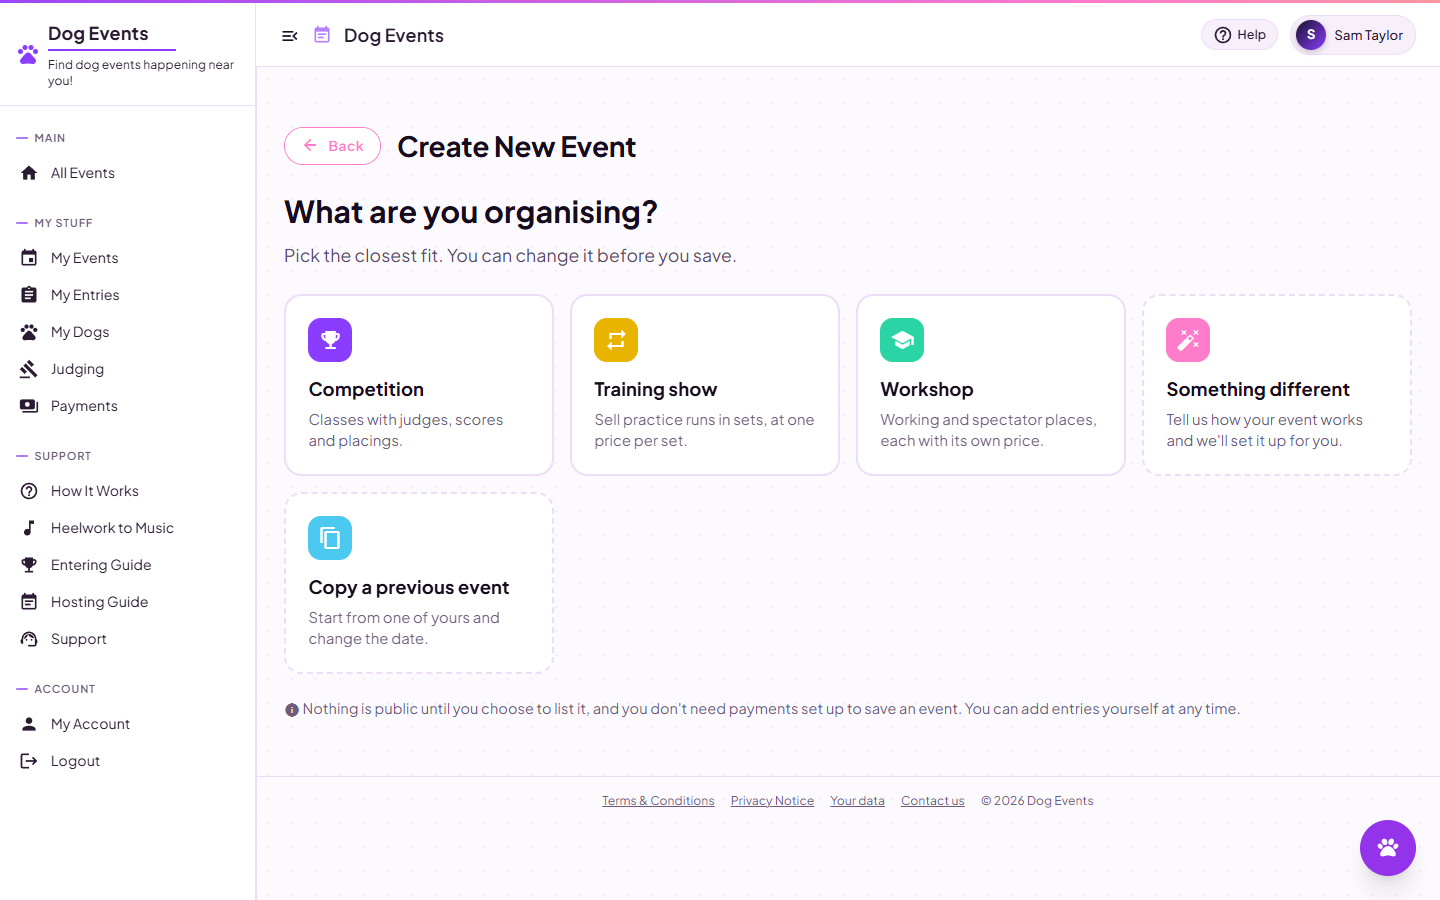Click the calendar icon beside Dog Events header
Screen dimensions: 1440x900
[x=322, y=35]
